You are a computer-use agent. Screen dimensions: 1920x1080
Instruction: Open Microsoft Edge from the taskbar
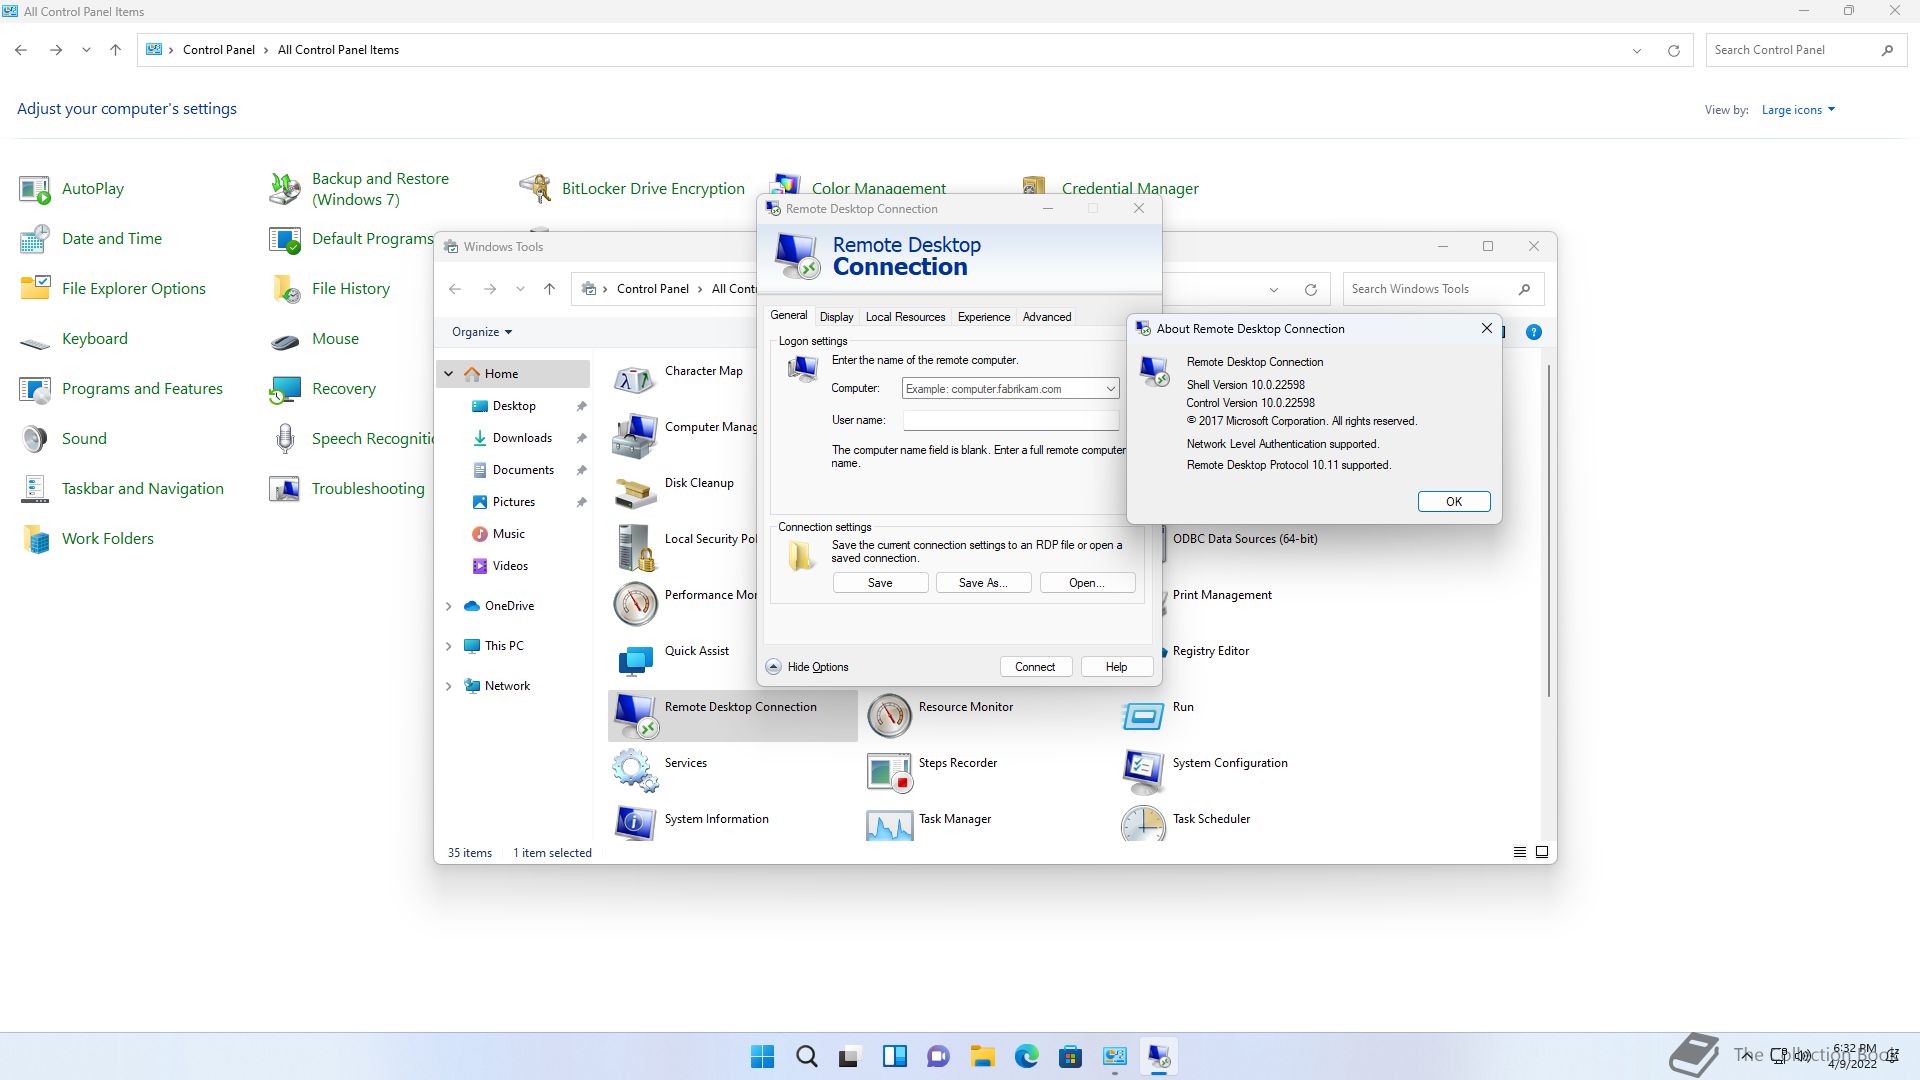(1026, 1056)
